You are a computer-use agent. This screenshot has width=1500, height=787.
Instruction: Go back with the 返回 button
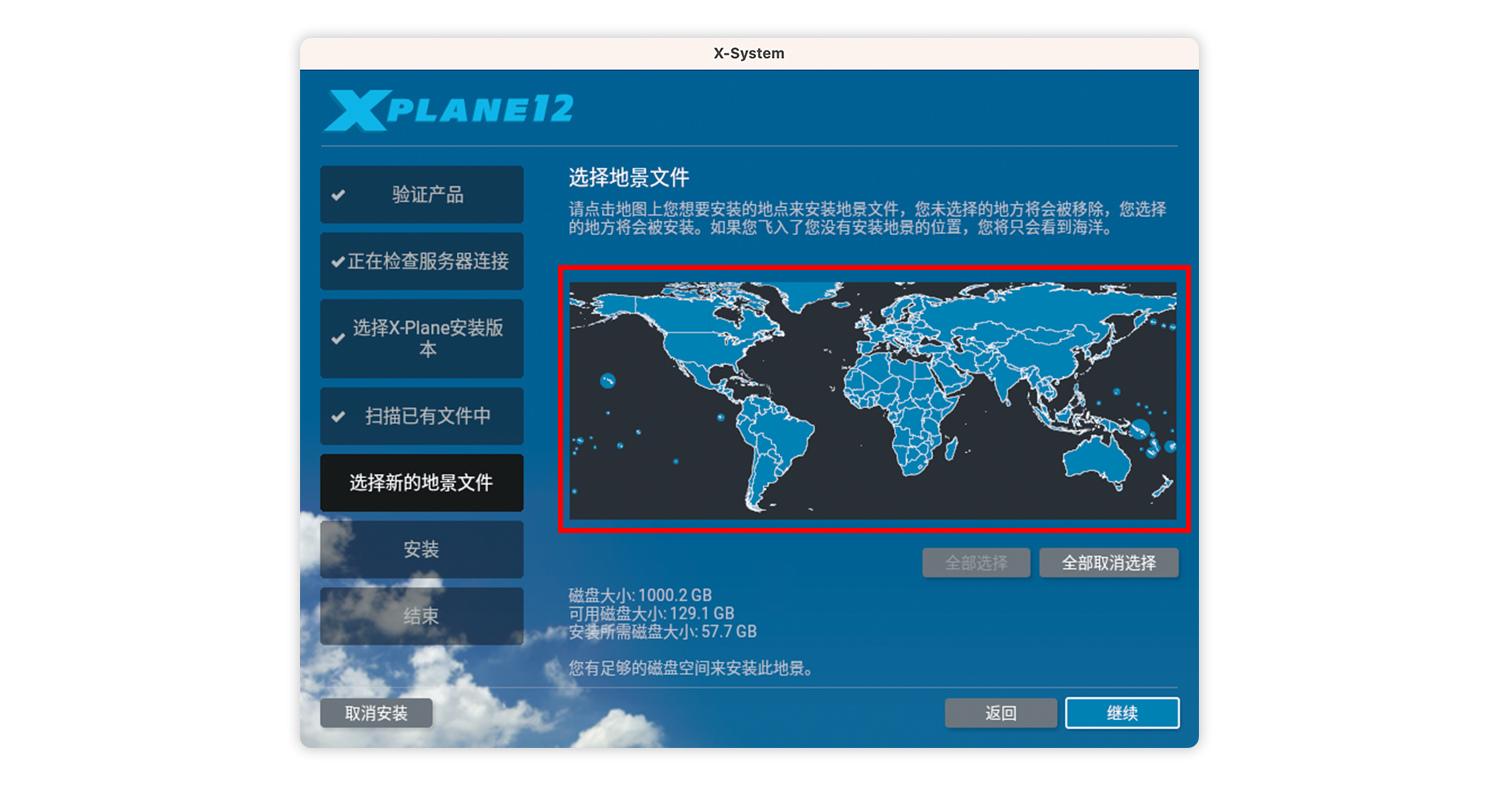[1001, 713]
